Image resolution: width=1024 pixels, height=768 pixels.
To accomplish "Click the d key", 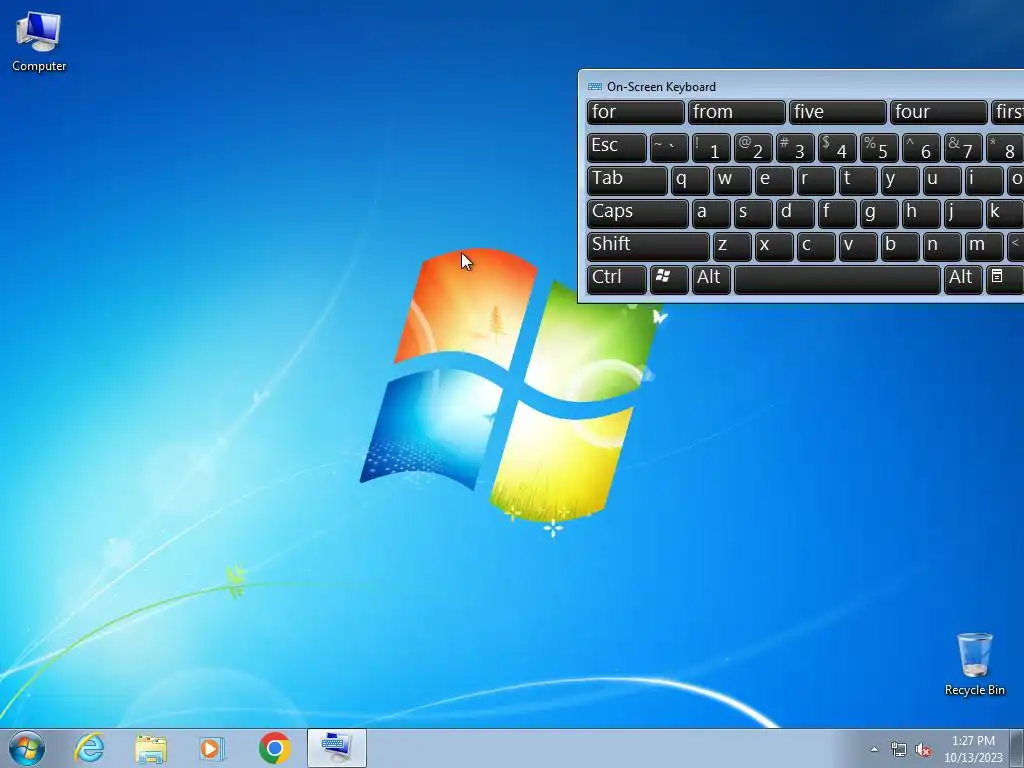I will pos(795,214).
